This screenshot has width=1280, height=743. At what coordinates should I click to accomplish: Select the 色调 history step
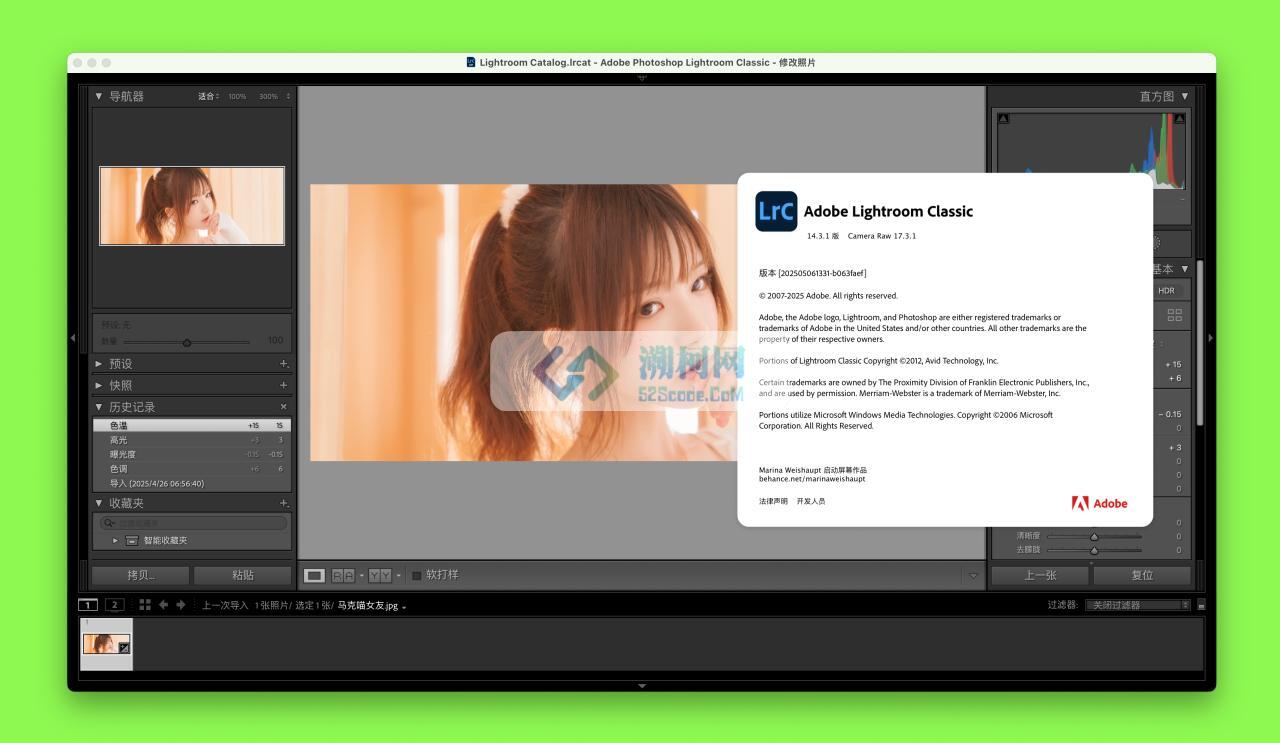[x=192, y=469]
